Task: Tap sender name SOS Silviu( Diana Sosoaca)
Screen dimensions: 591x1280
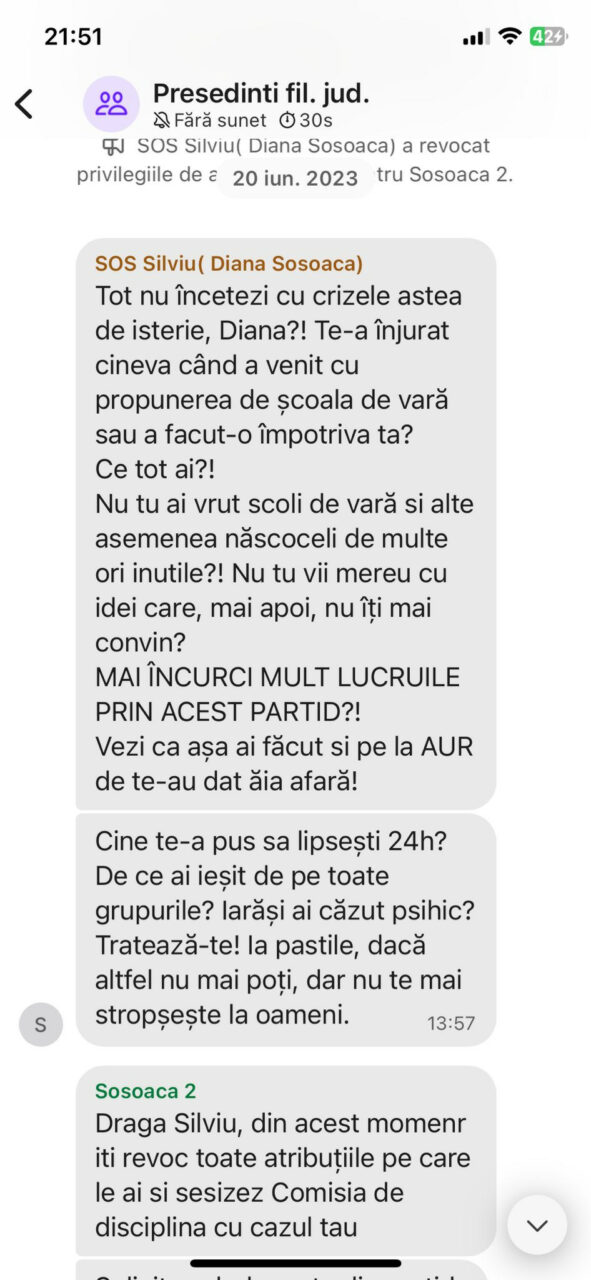Action: pos(229,264)
